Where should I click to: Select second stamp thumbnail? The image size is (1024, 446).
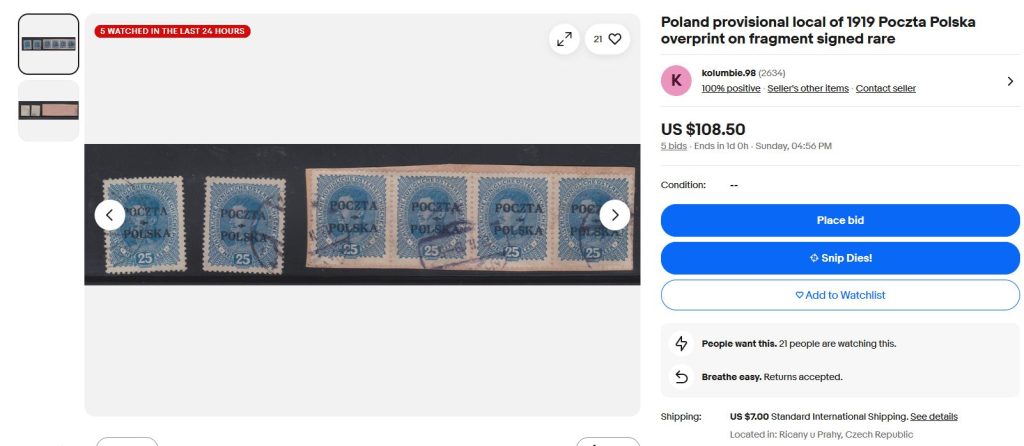(48, 110)
